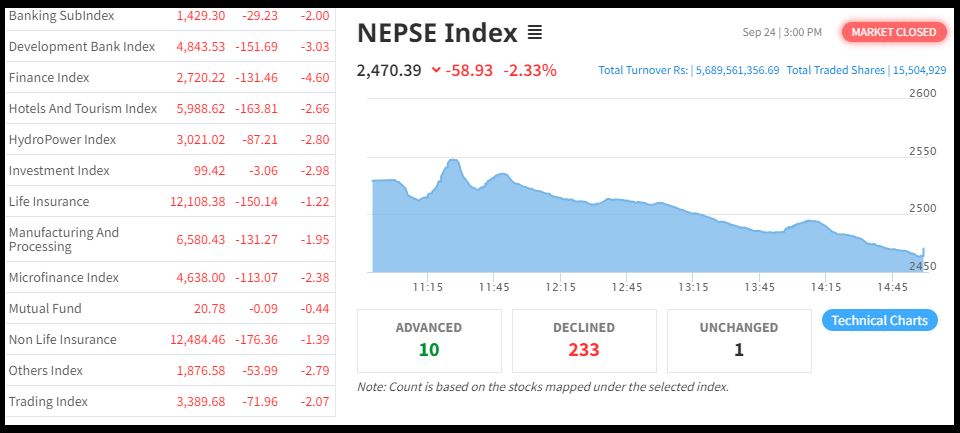This screenshot has width=960, height=433.
Task: Click the 12:45 point on the chart
Action: [627, 203]
